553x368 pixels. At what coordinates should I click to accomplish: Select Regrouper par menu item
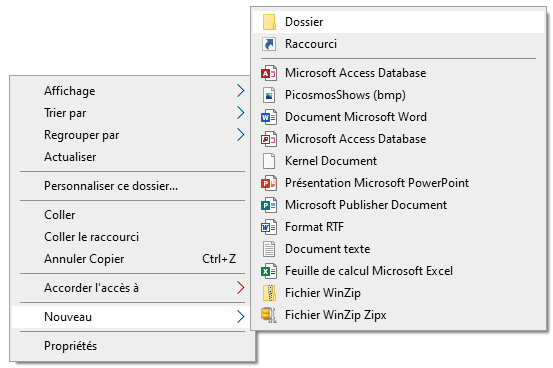click(130, 135)
